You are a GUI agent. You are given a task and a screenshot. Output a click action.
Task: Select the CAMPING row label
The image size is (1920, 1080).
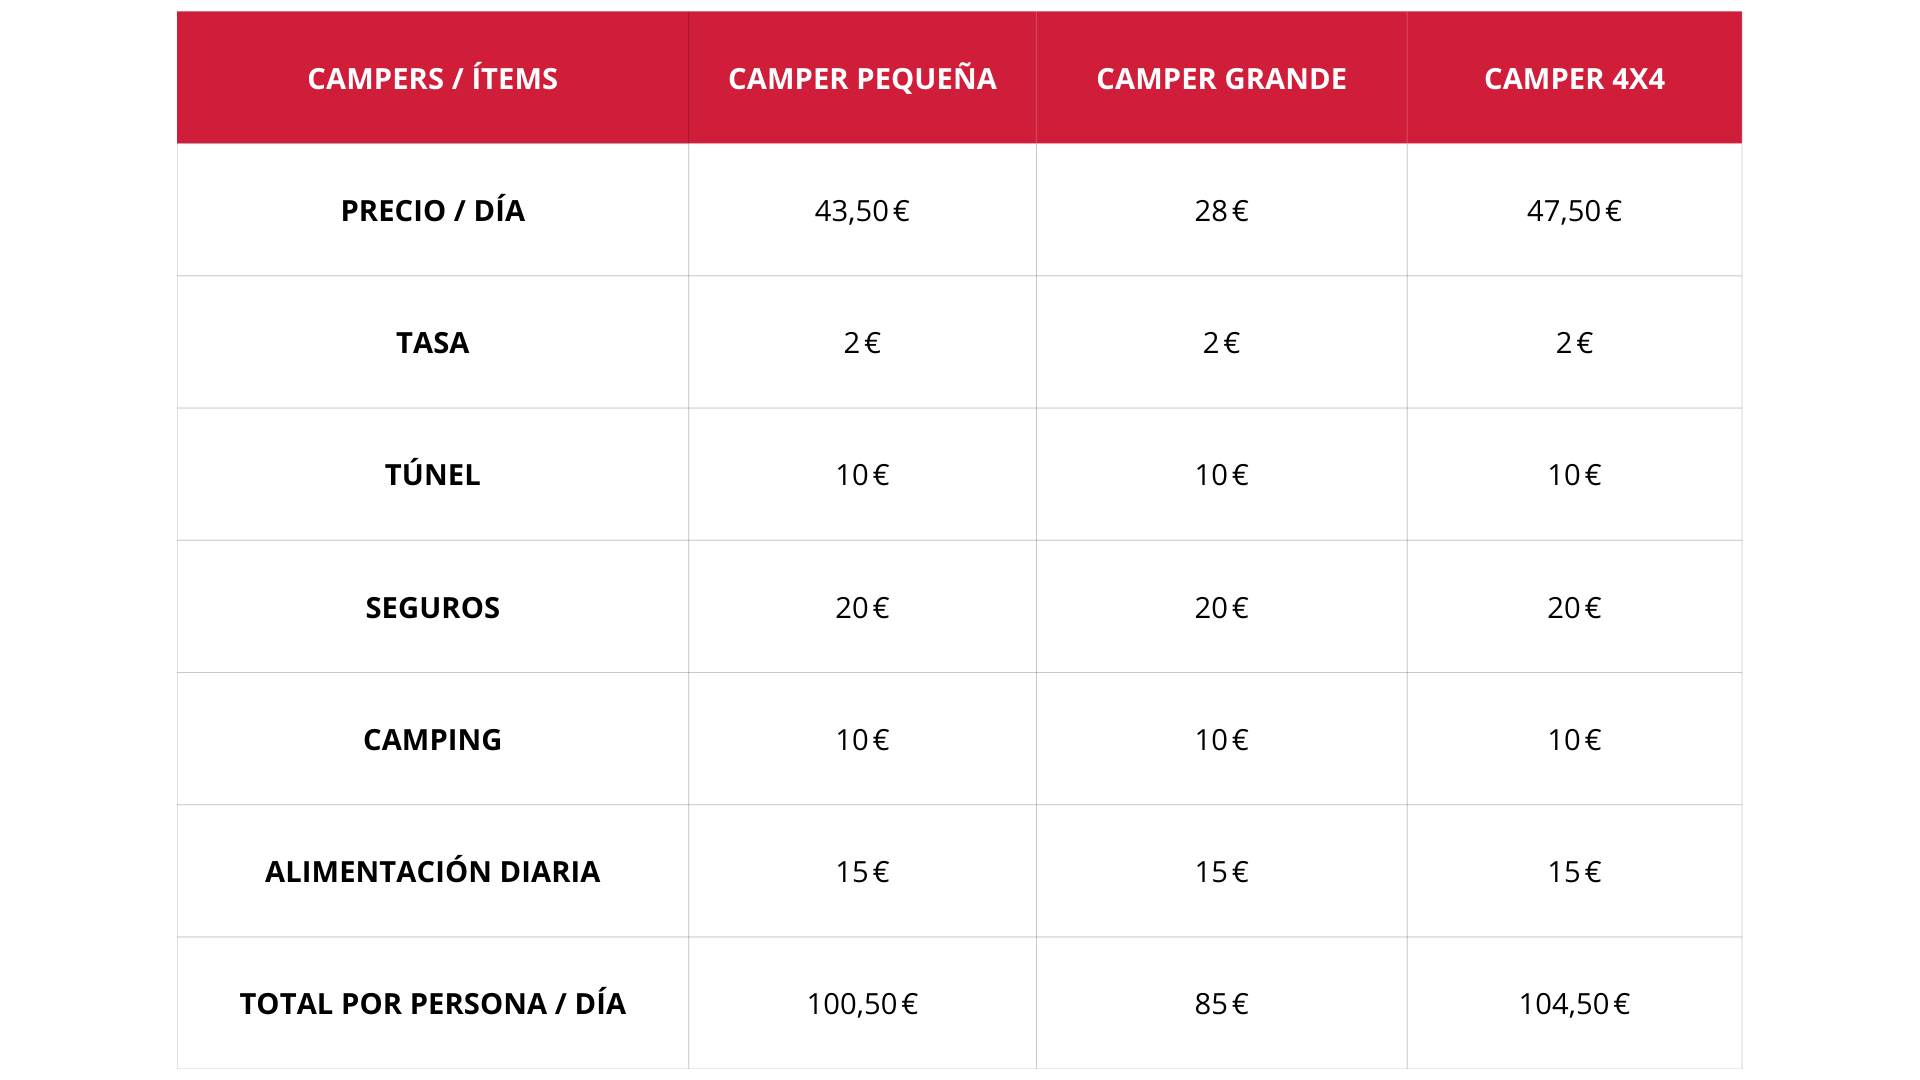433,739
